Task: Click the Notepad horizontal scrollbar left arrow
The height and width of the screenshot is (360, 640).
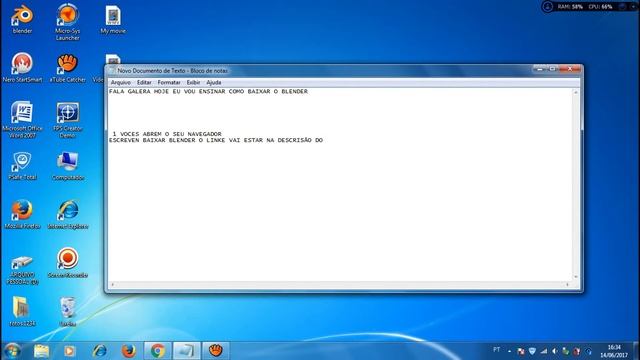Action: [x=113, y=284]
